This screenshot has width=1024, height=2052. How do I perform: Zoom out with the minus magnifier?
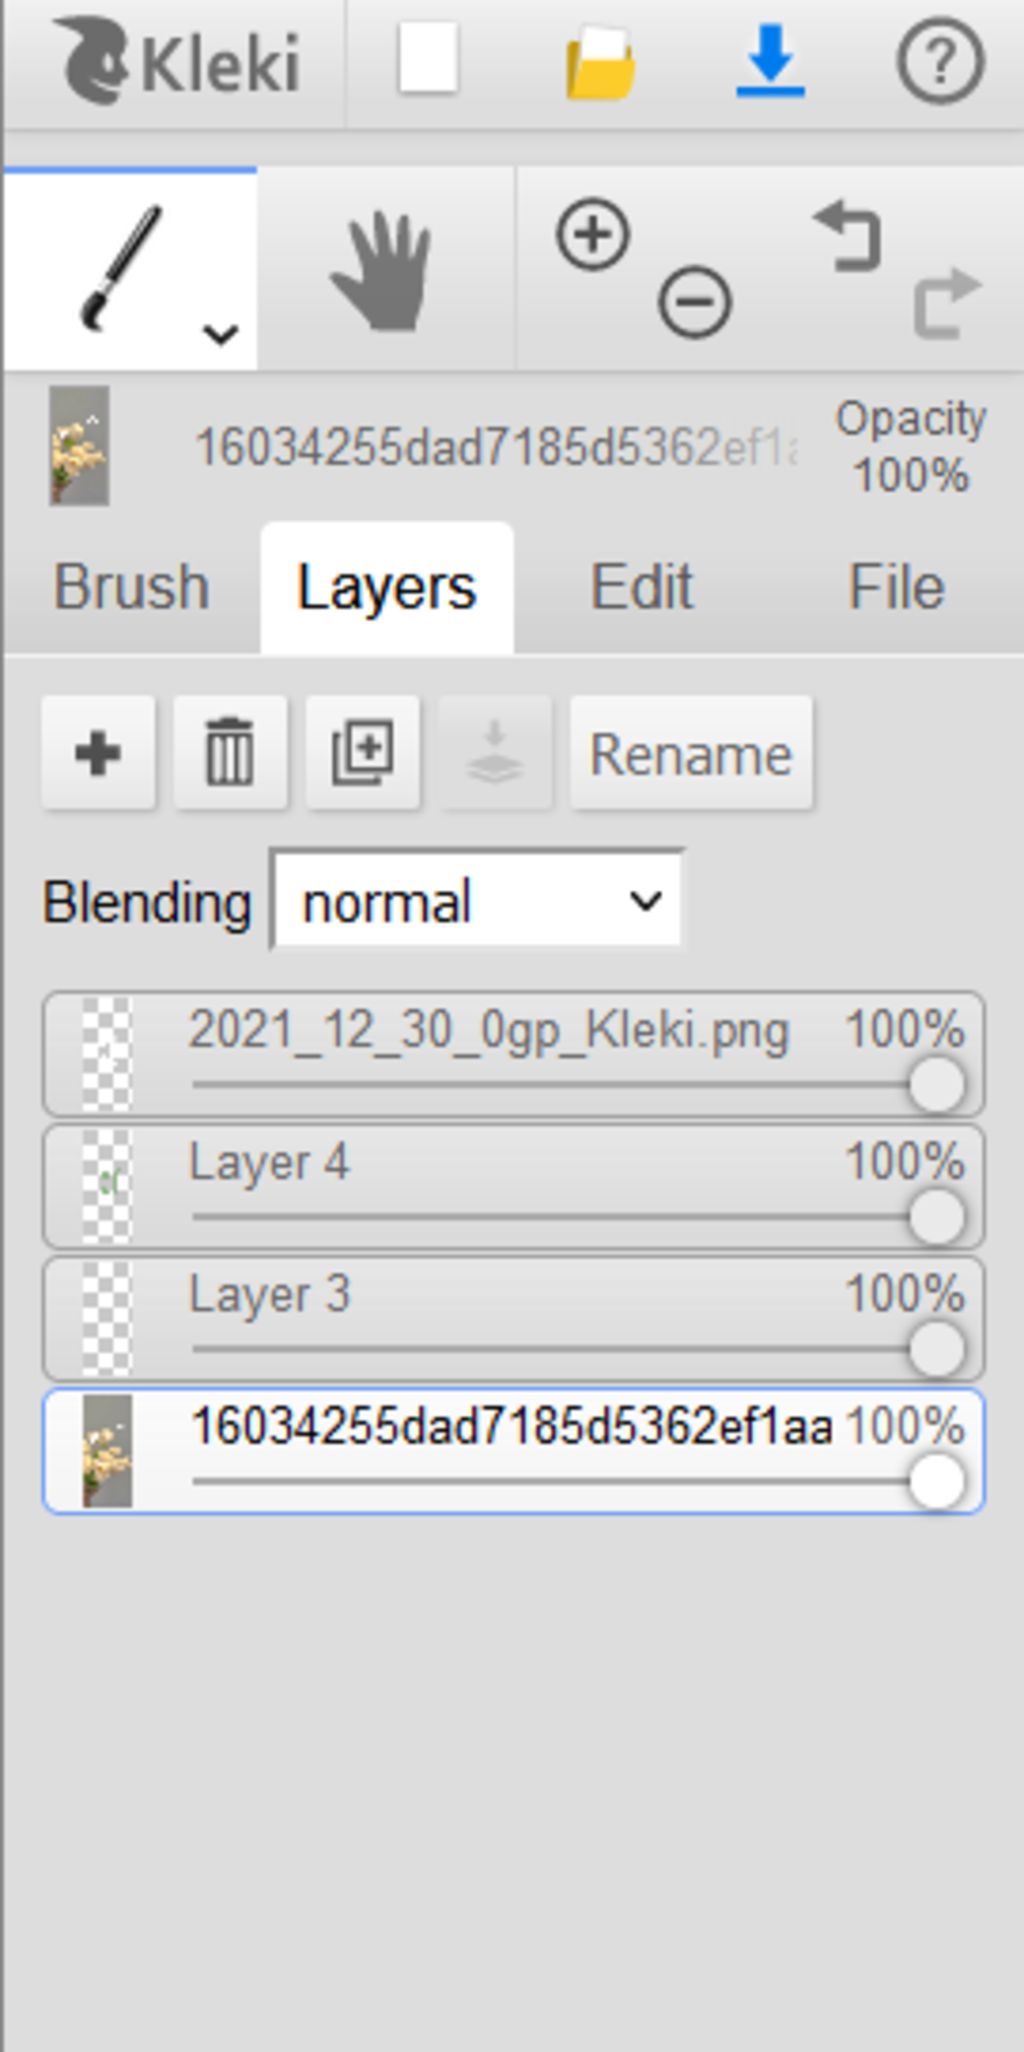coord(695,300)
